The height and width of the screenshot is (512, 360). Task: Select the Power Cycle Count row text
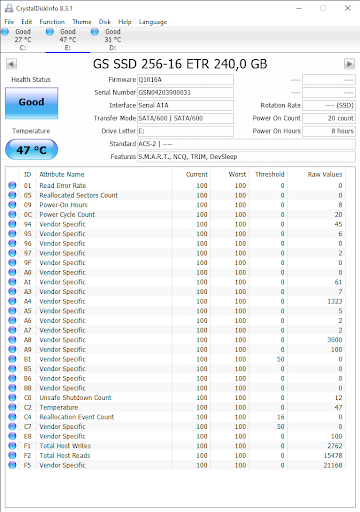tap(67, 214)
